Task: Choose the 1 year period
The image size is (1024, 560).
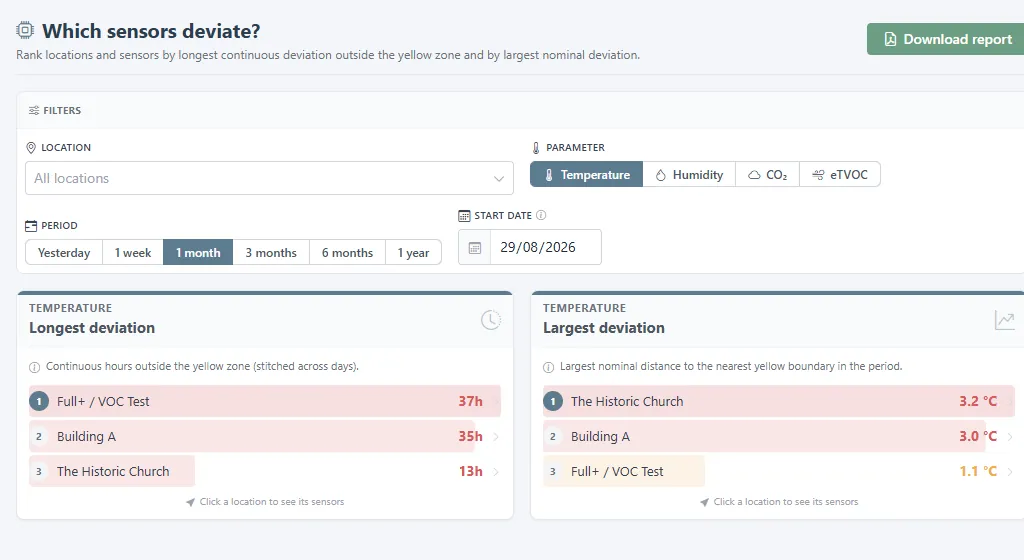Action: coord(413,253)
